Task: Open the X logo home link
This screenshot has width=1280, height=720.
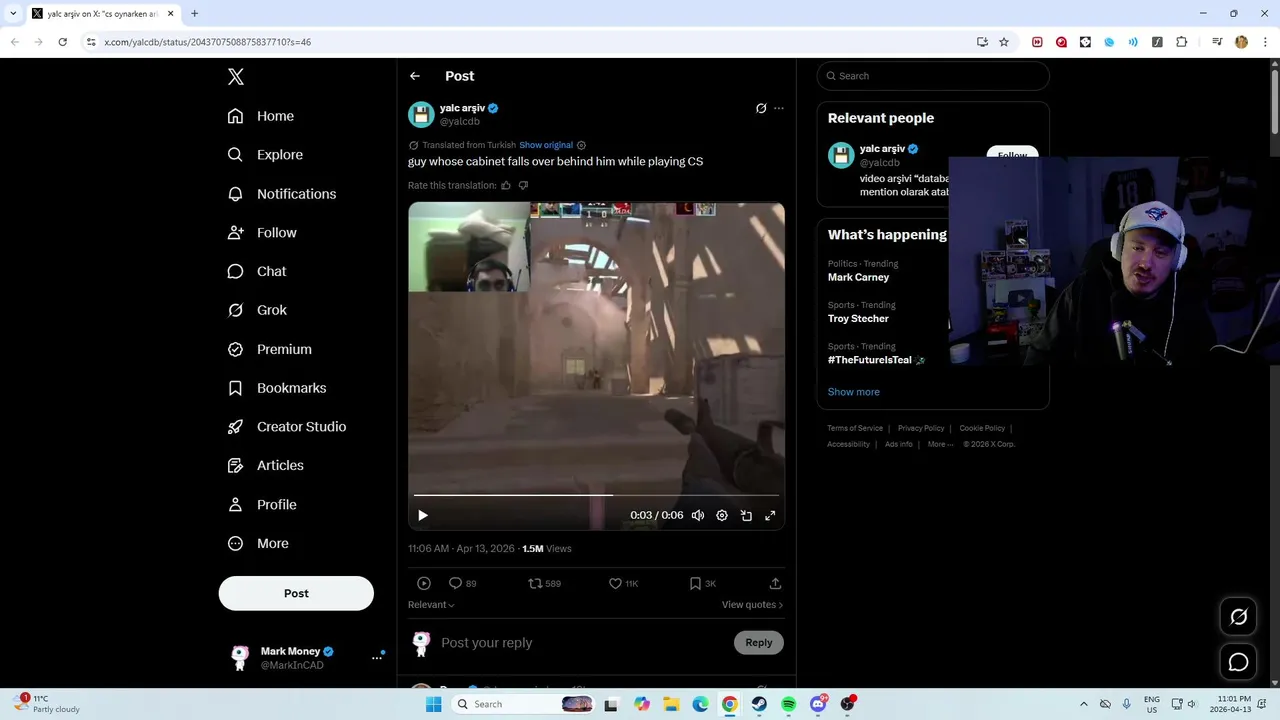Action: [x=236, y=77]
